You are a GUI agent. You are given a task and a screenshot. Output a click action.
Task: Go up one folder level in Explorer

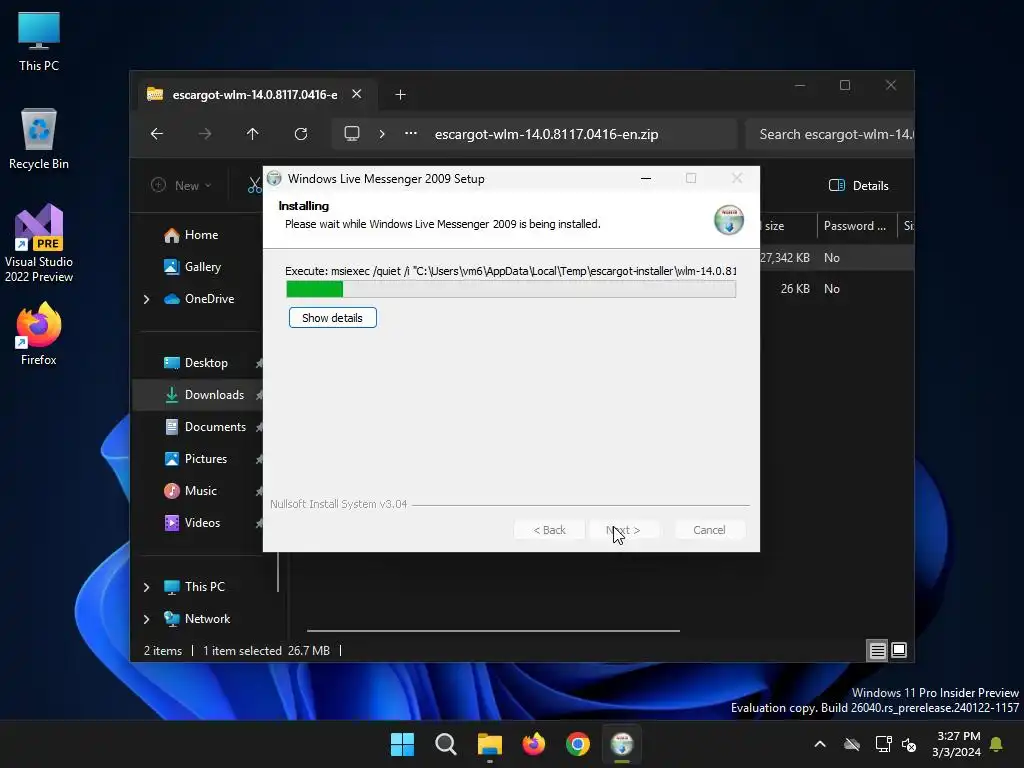click(253, 134)
